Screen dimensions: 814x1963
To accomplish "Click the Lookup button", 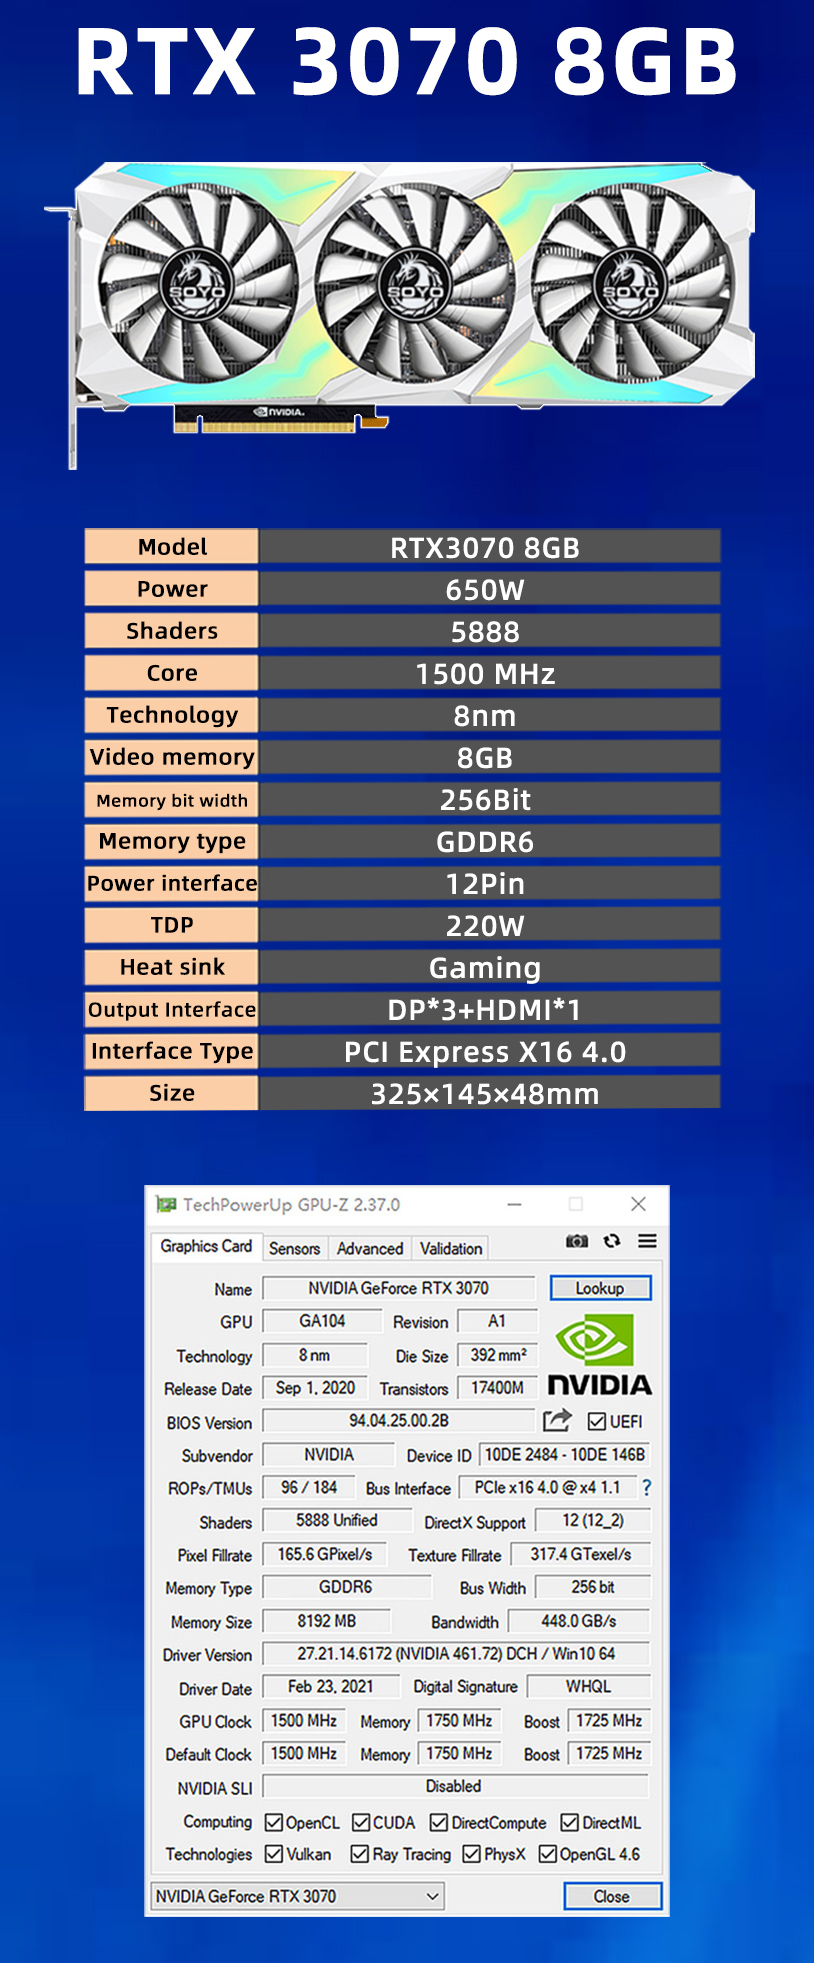I will [599, 1288].
